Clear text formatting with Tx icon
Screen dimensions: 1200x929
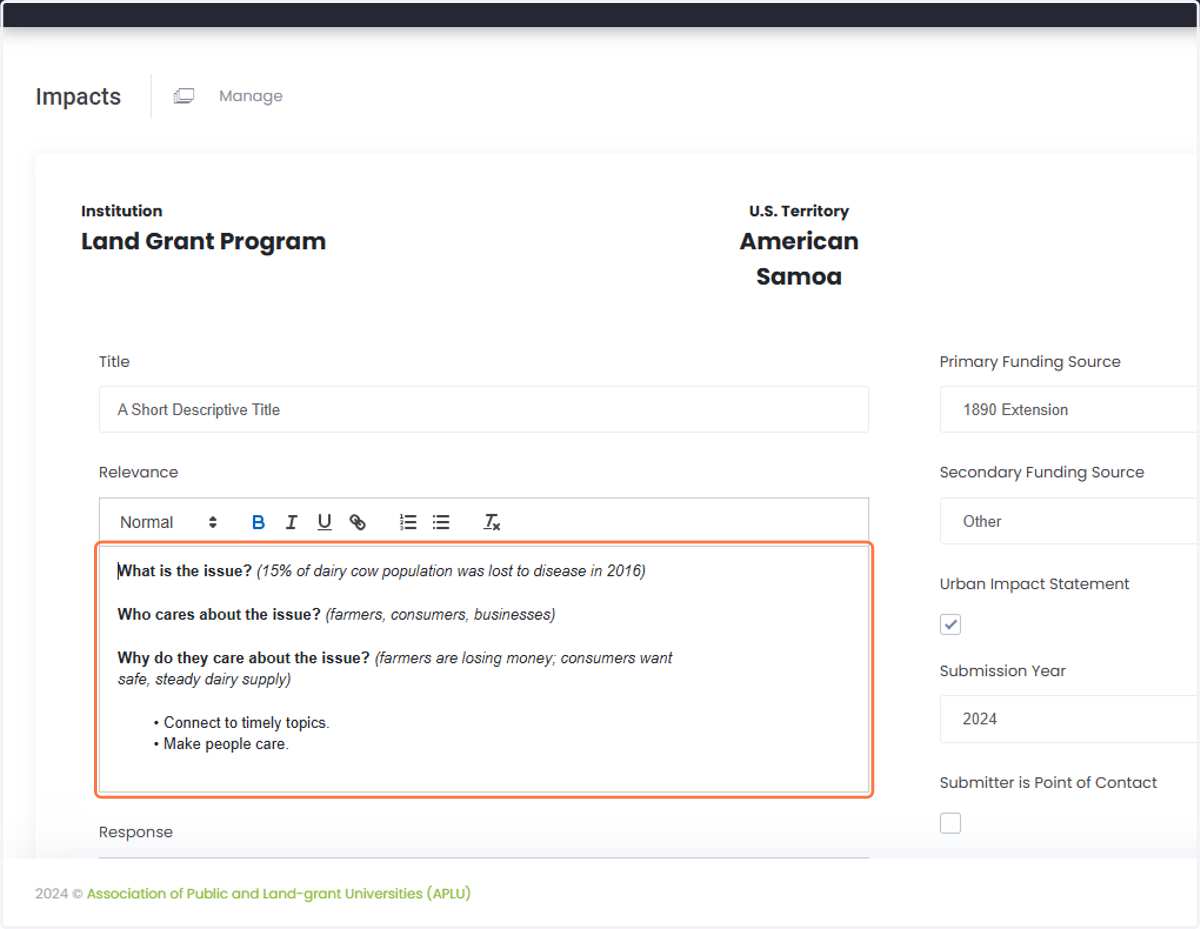pyautogui.click(x=492, y=522)
